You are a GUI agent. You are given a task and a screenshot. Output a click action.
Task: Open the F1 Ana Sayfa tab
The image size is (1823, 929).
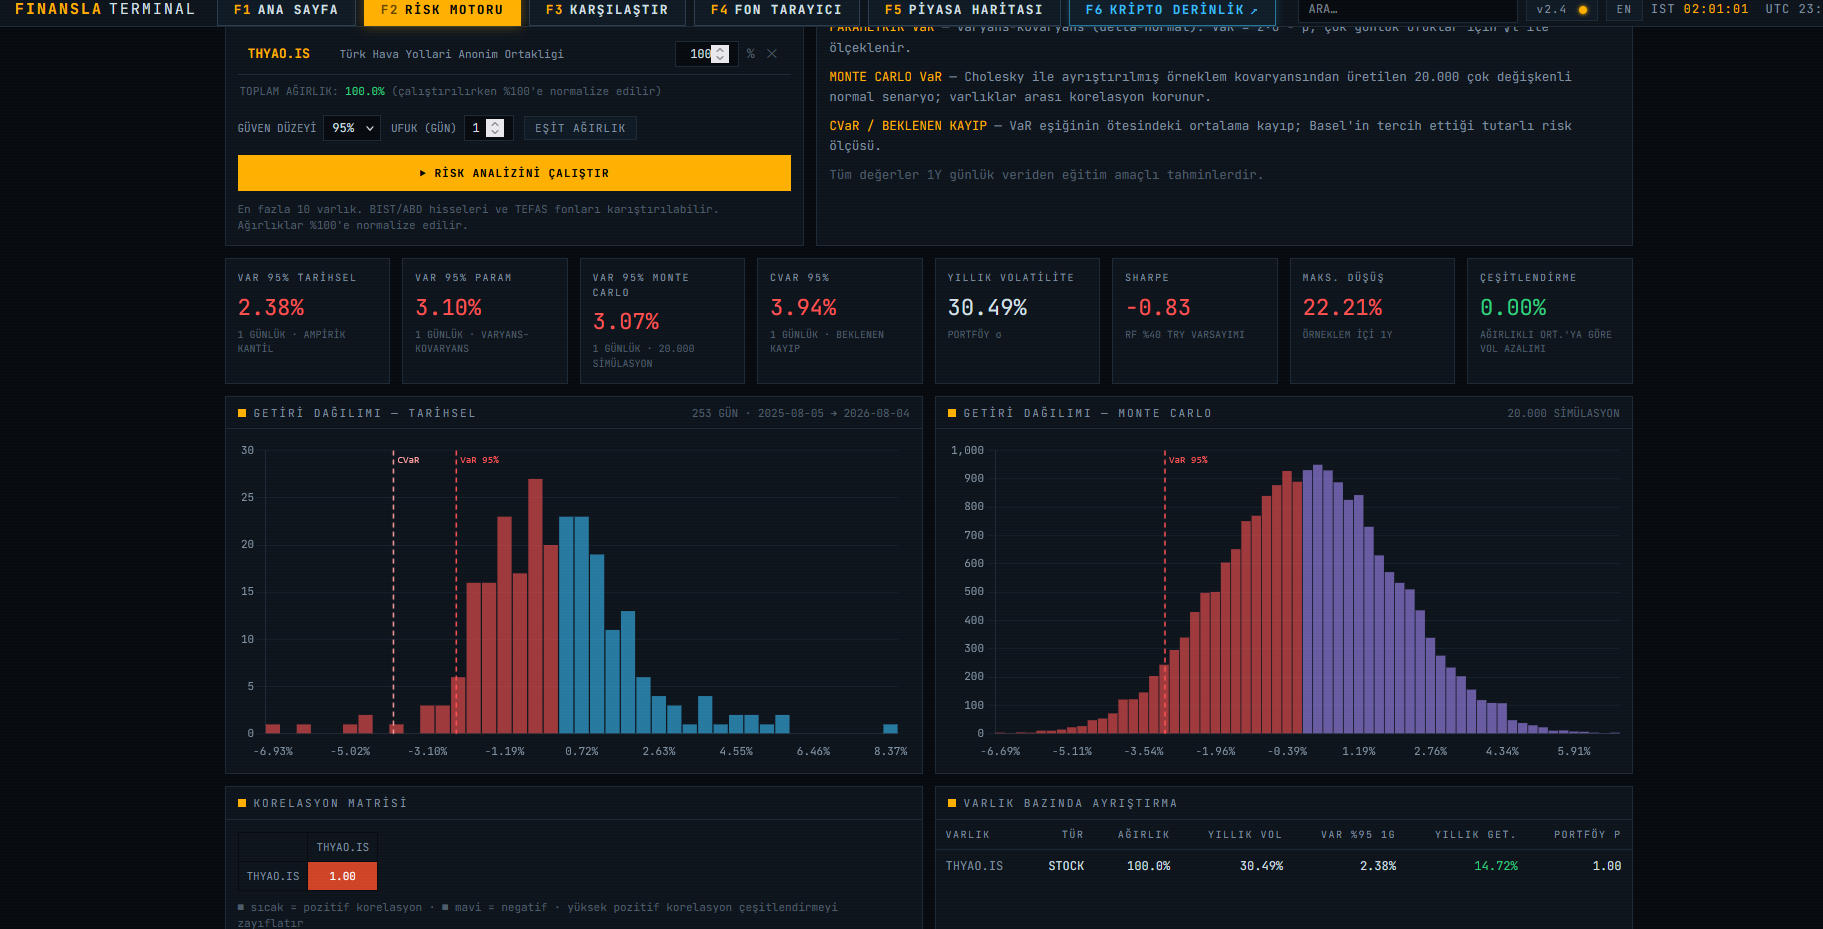pyautogui.click(x=286, y=10)
